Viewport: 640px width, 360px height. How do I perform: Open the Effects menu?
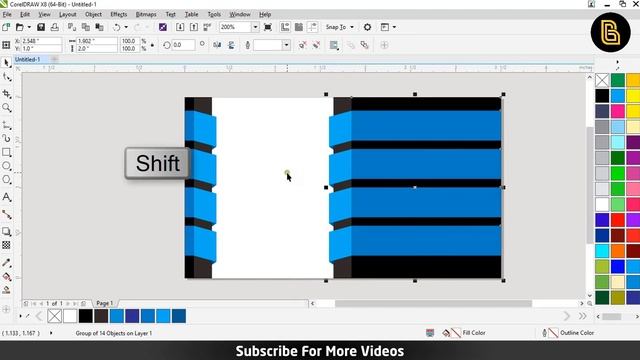[119, 14]
